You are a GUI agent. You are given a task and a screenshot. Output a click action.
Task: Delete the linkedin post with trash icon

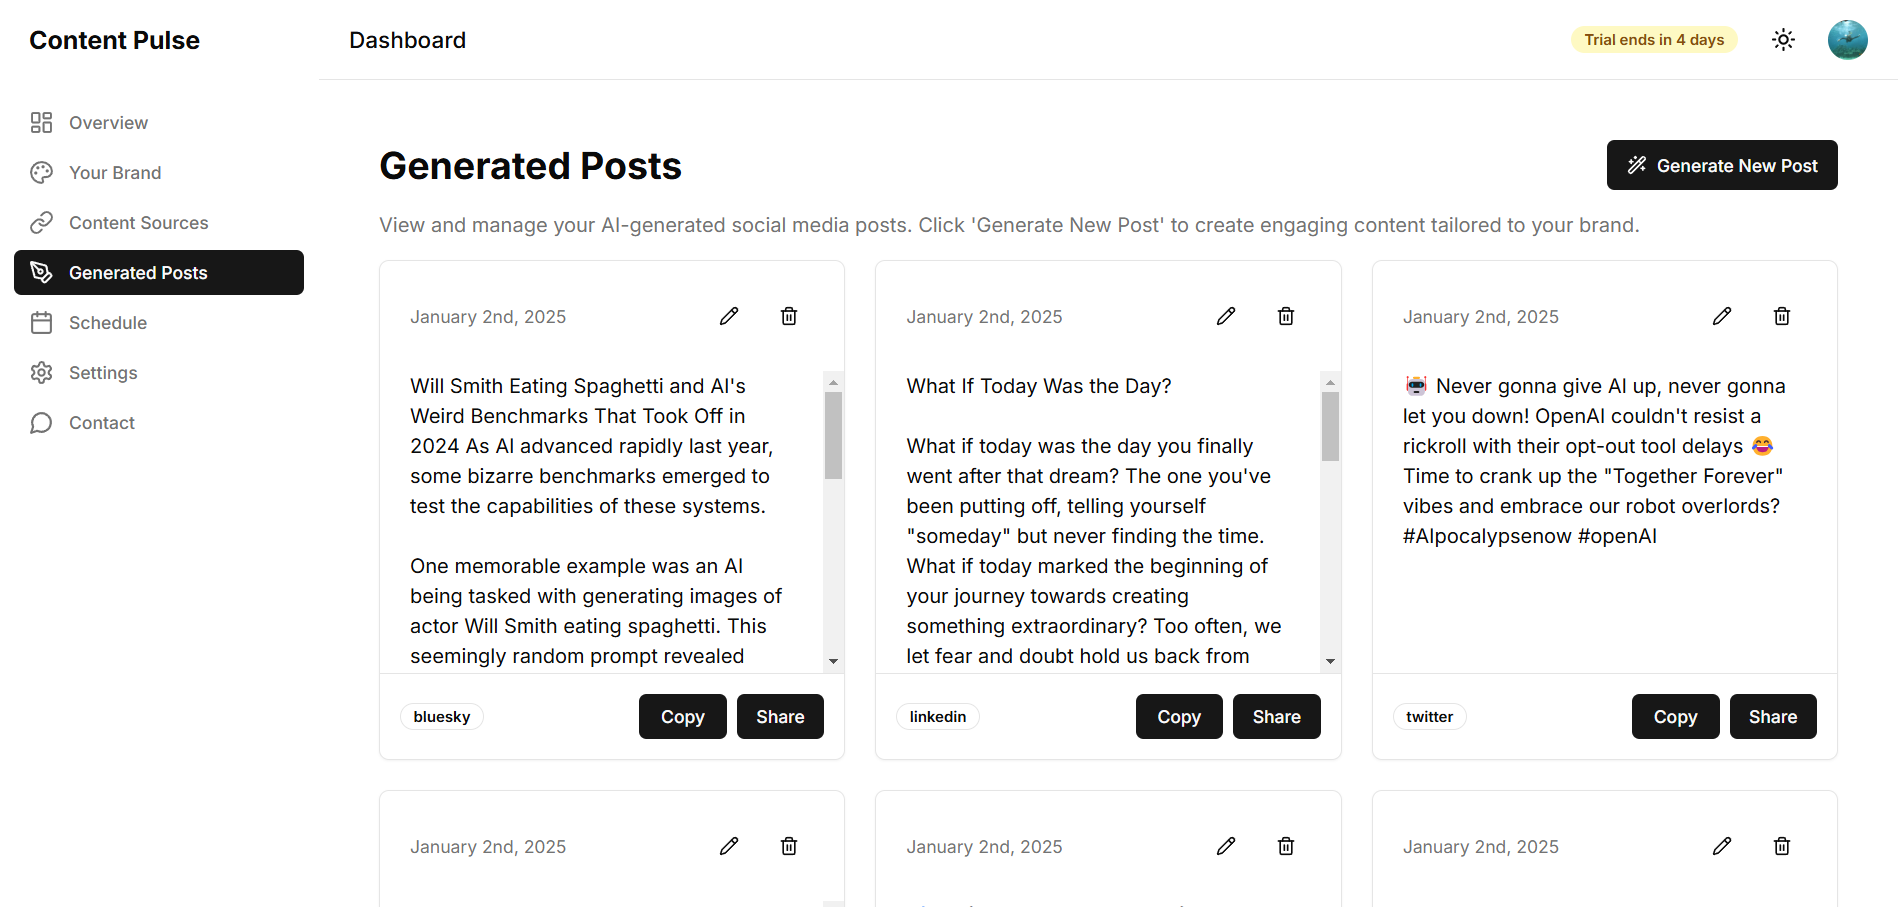(1285, 316)
